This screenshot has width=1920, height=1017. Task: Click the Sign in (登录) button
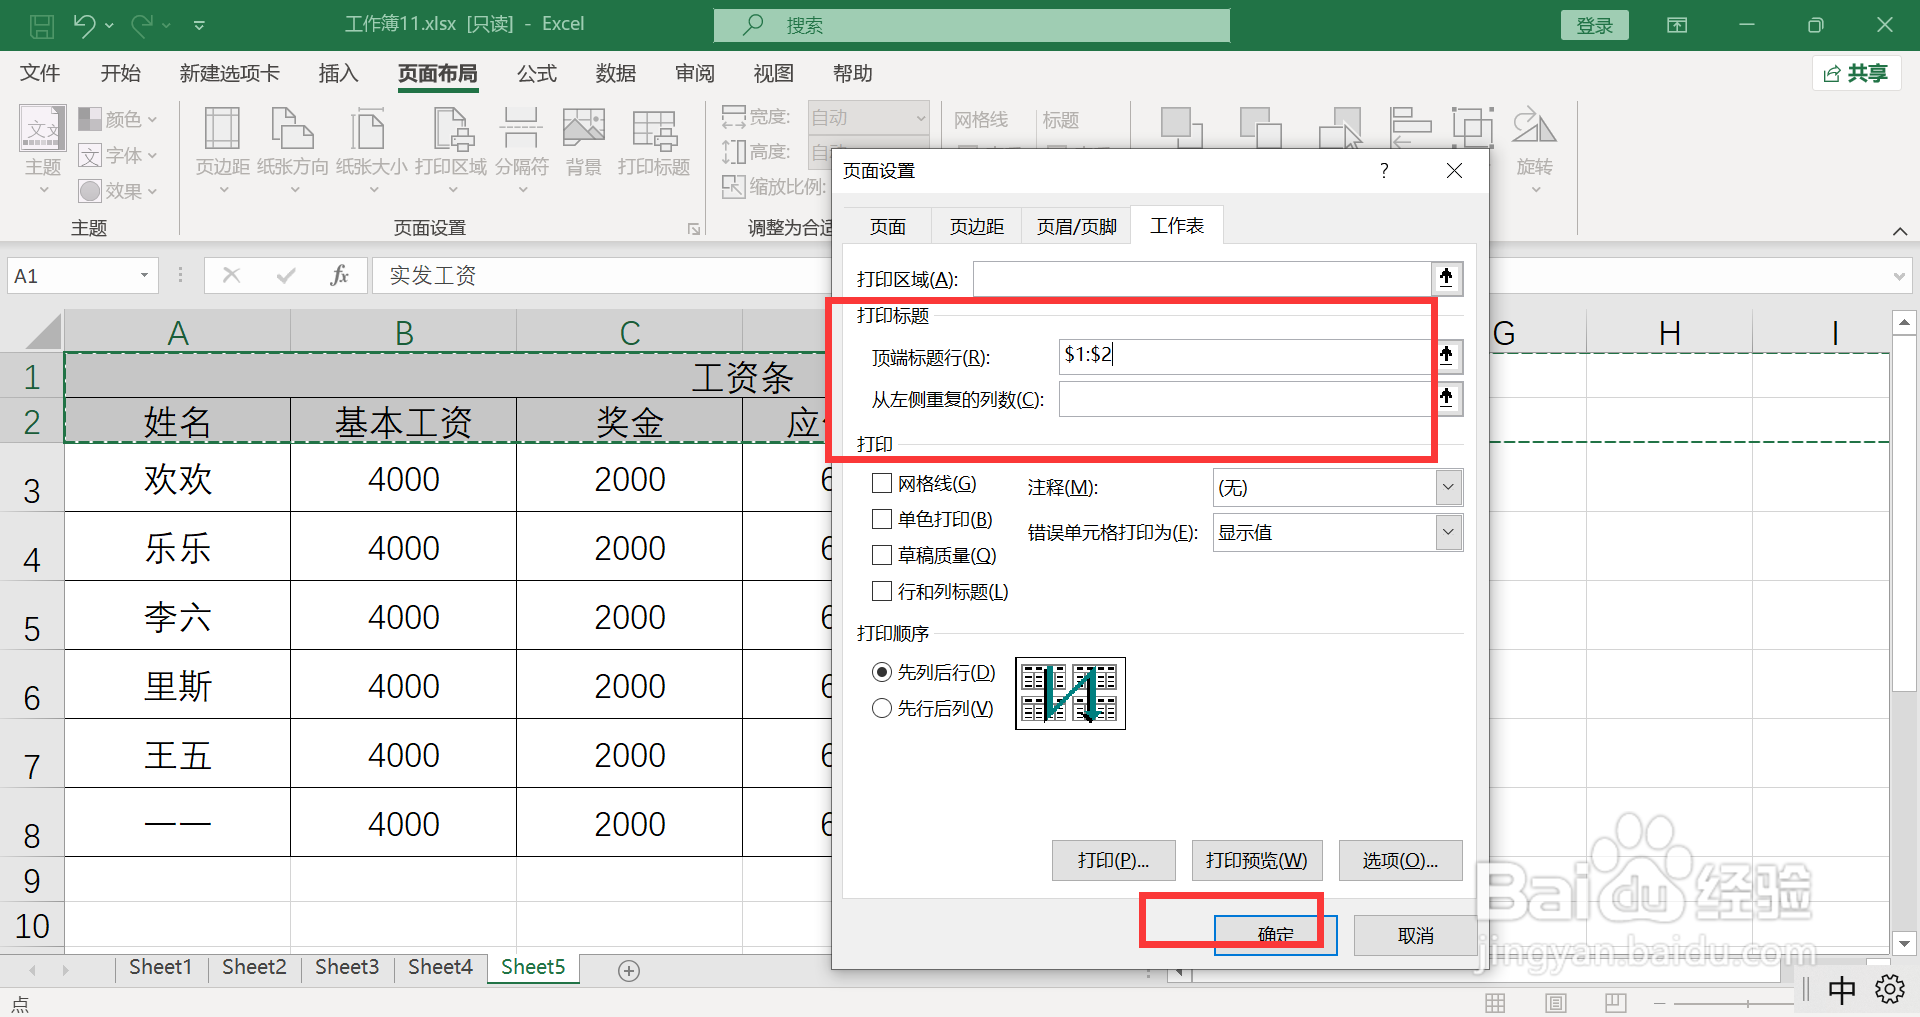pyautogui.click(x=1594, y=26)
